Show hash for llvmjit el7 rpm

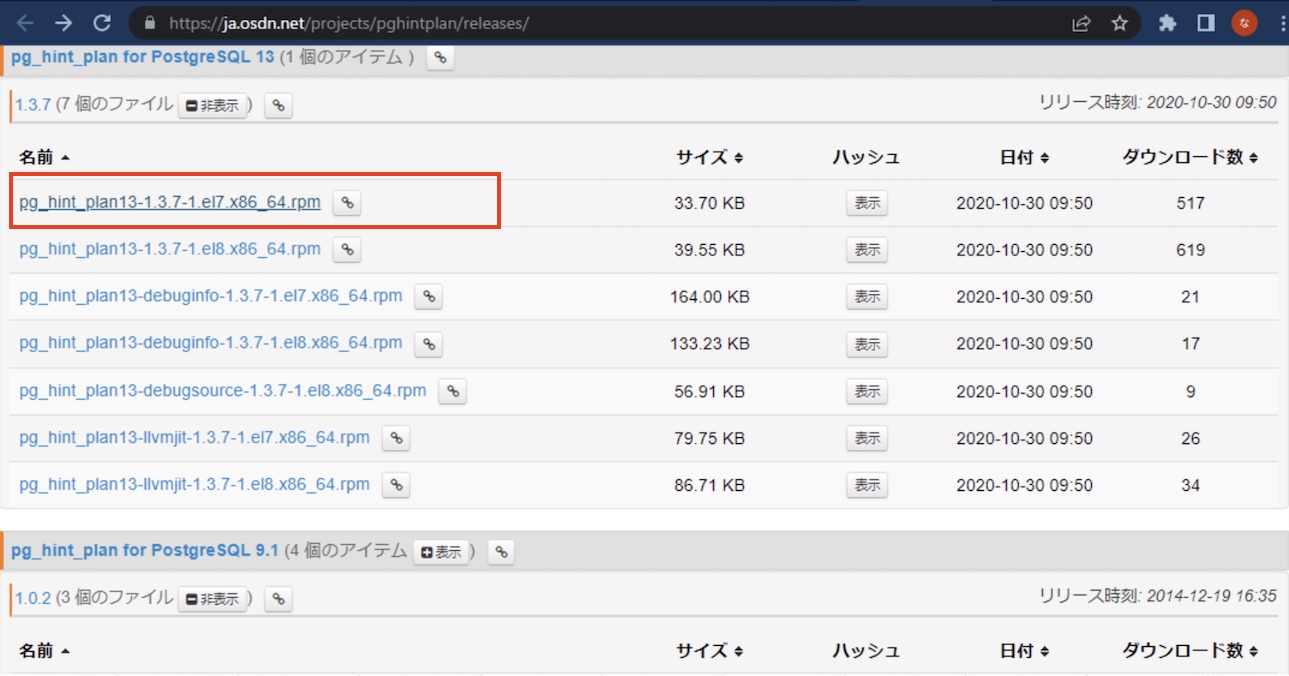[x=867, y=438]
